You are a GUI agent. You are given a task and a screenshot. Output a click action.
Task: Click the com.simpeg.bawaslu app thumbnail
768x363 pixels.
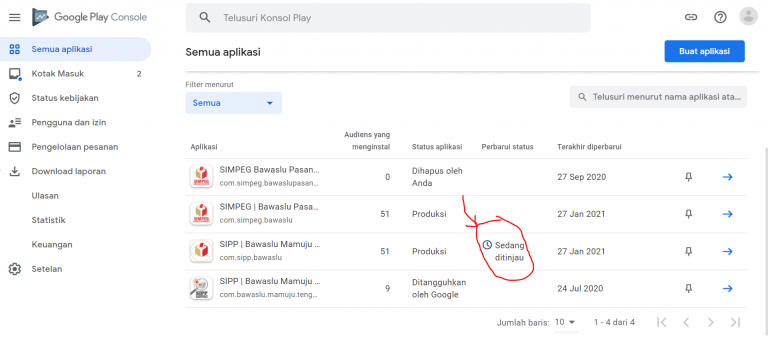tap(201, 214)
